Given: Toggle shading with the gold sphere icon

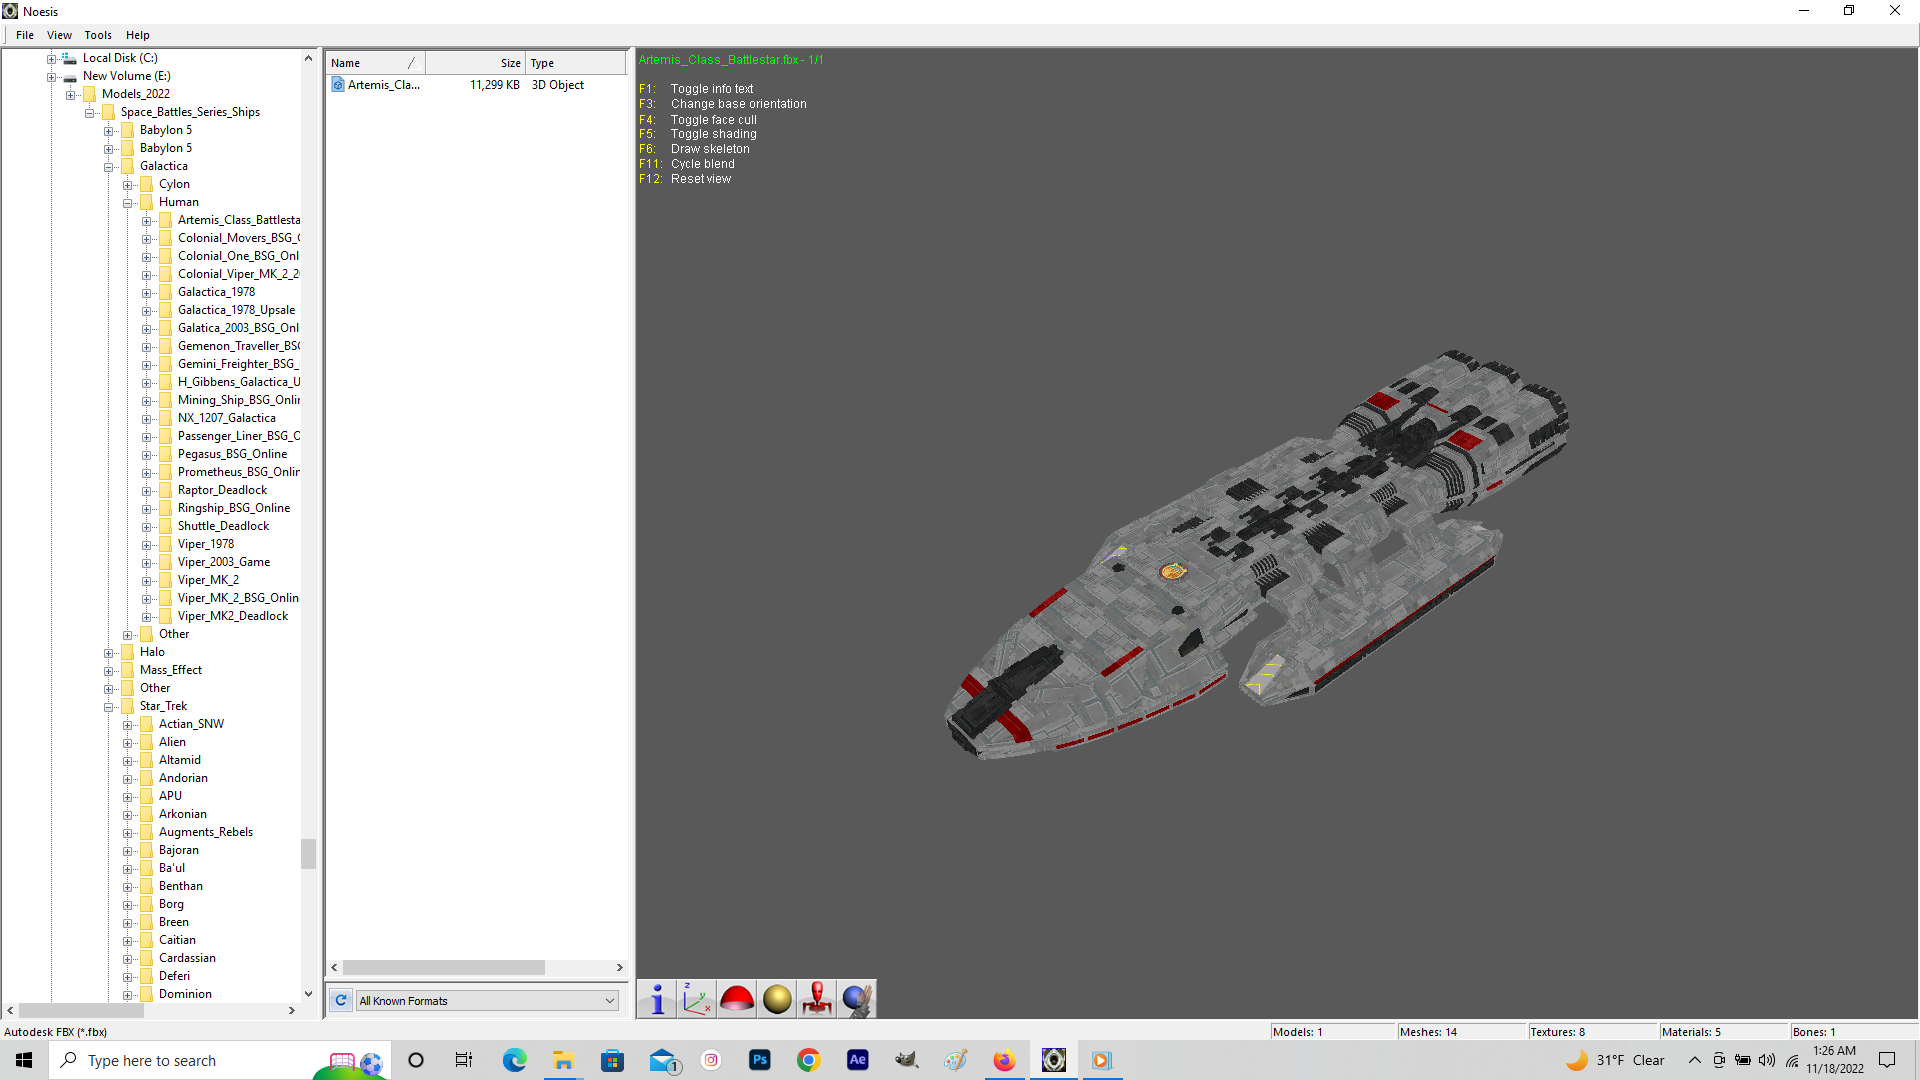Looking at the screenshot, I should [x=777, y=999].
